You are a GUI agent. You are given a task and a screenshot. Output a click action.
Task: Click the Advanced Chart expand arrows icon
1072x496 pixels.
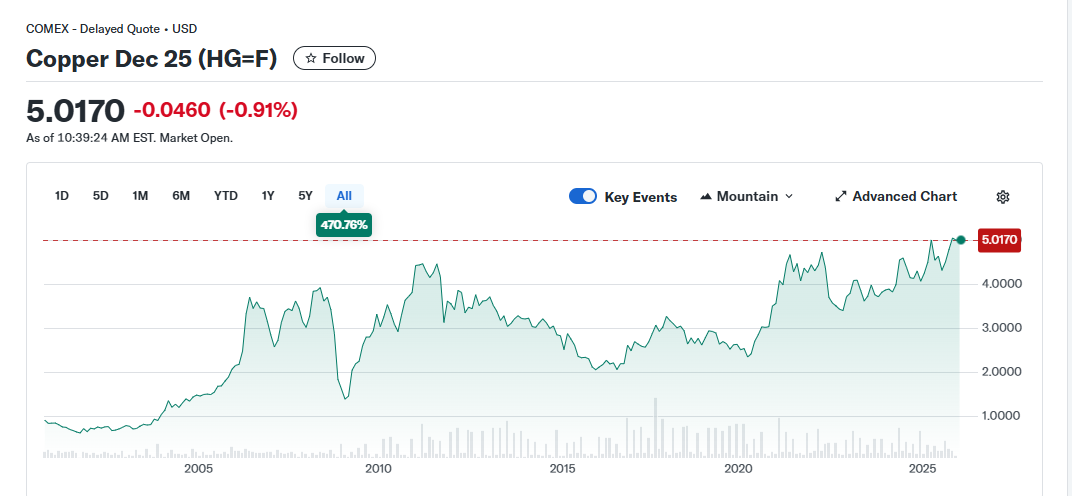[x=841, y=197]
